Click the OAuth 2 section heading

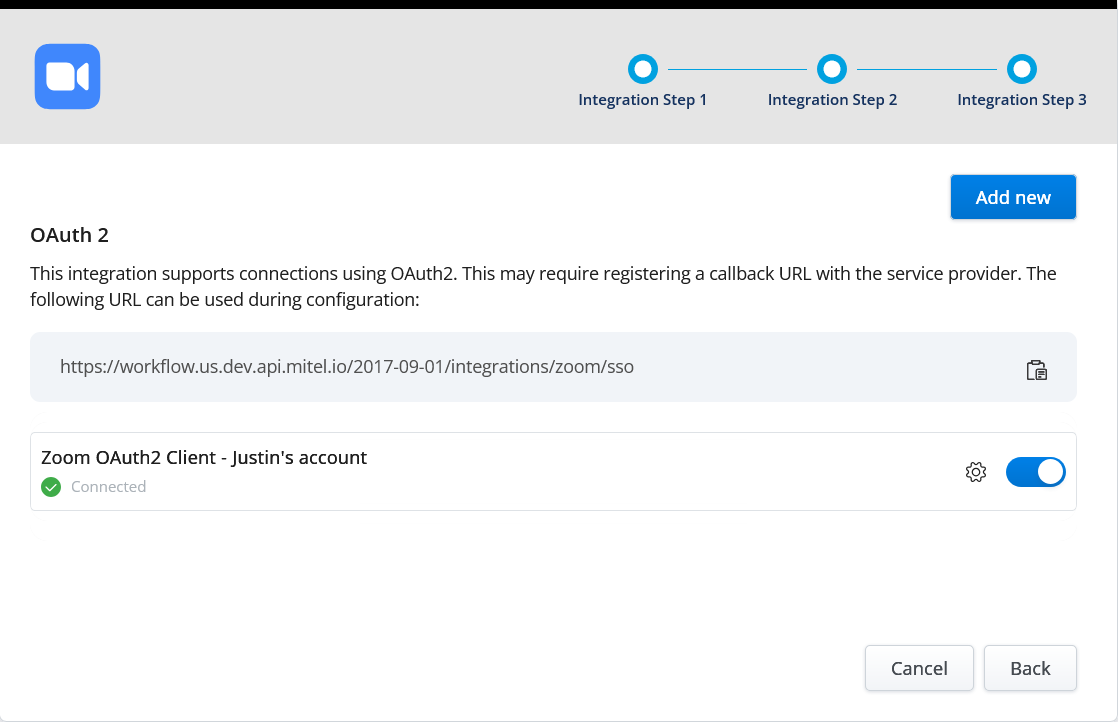pyautogui.click(x=69, y=236)
